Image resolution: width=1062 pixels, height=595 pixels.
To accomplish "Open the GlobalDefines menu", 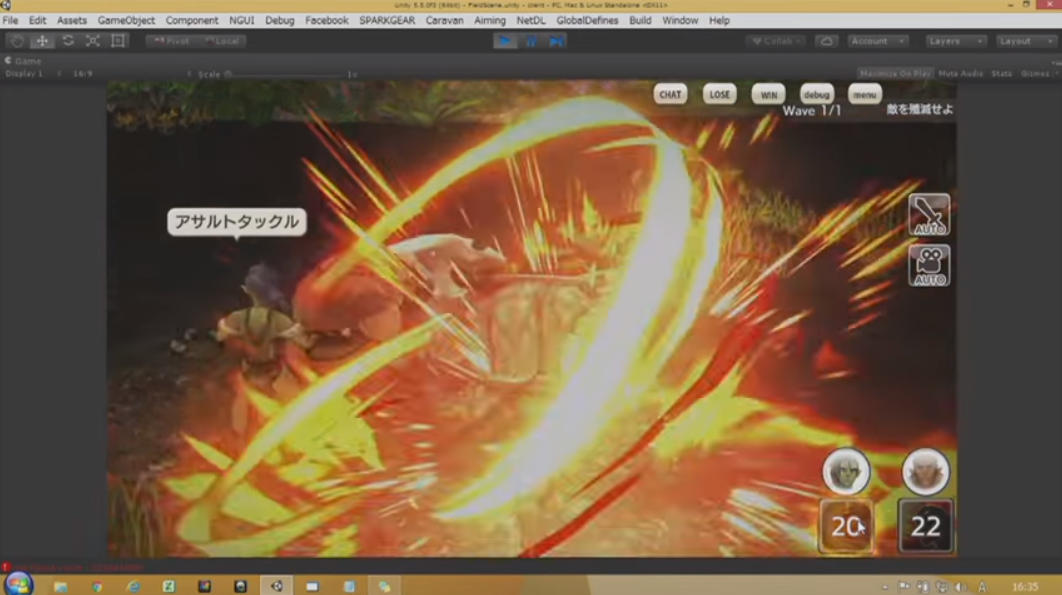I will coord(587,20).
